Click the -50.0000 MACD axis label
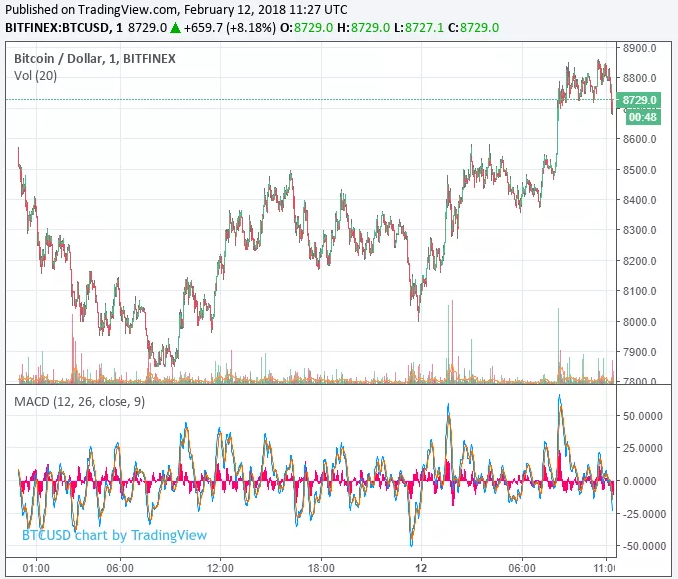Image resolution: width=678 pixels, height=579 pixels. (x=644, y=547)
